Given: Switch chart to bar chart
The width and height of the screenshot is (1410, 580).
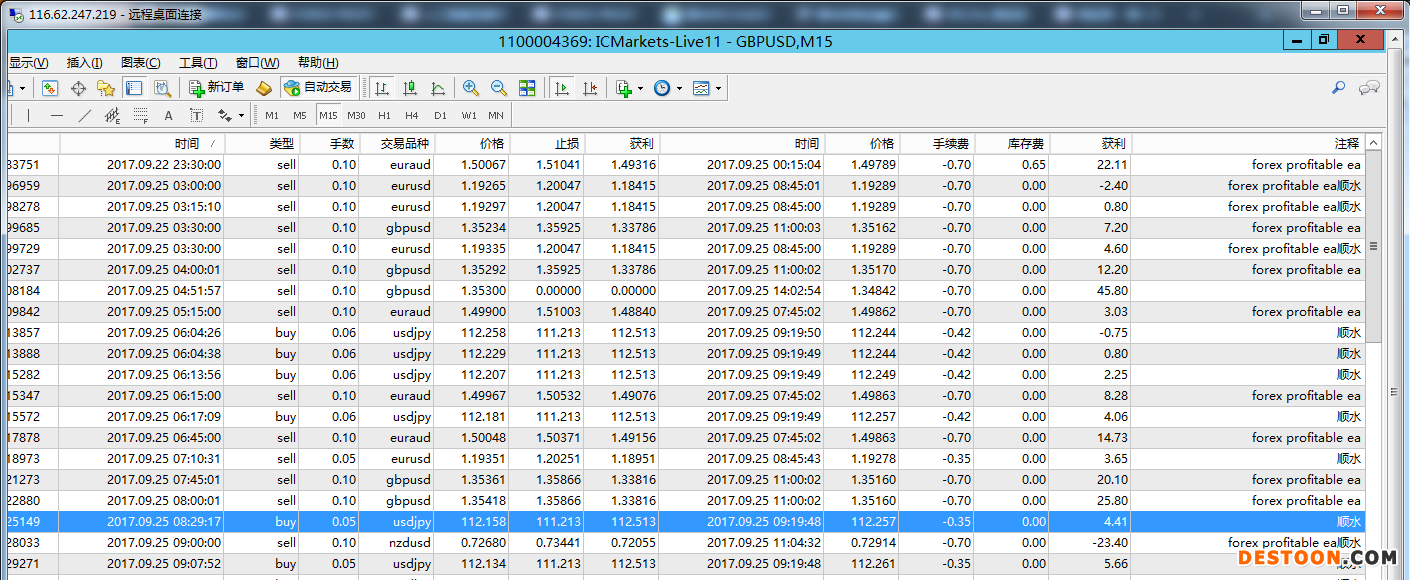Looking at the screenshot, I should click(x=382, y=88).
